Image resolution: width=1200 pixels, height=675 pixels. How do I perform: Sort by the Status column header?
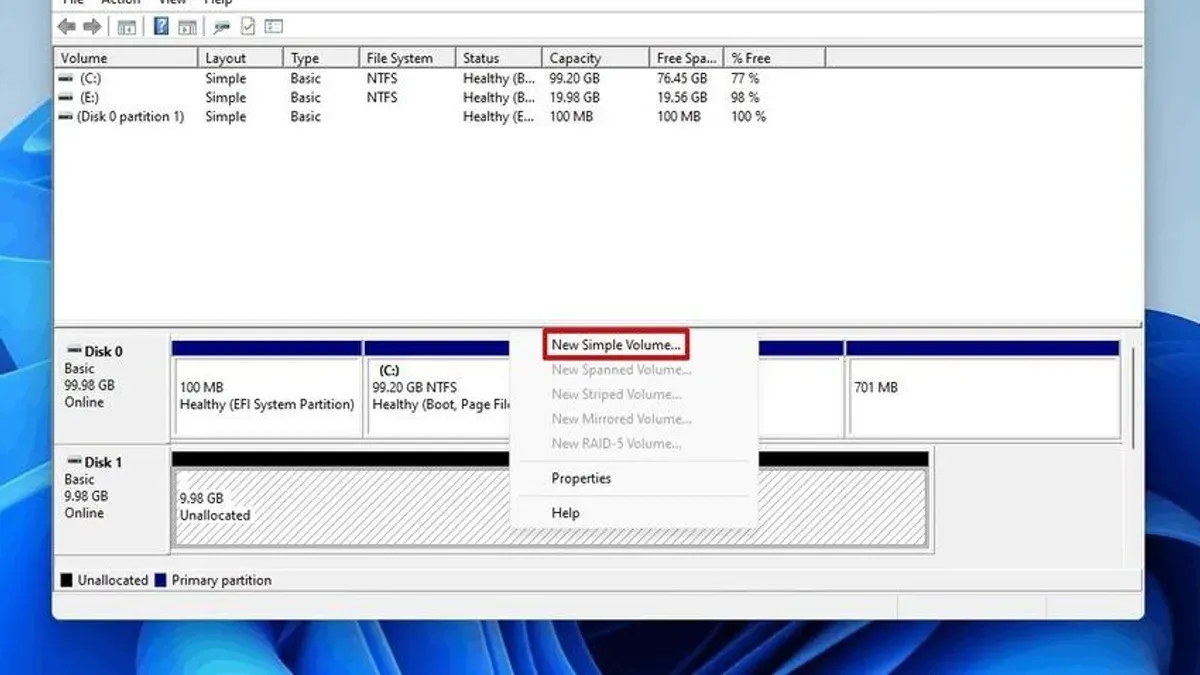498,58
